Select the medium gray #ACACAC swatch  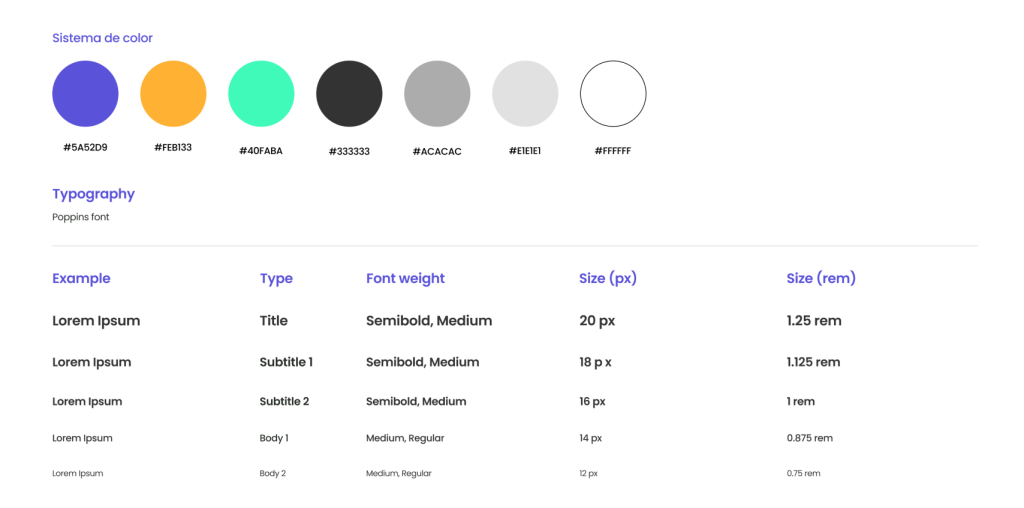pyautogui.click(x=437, y=93)
